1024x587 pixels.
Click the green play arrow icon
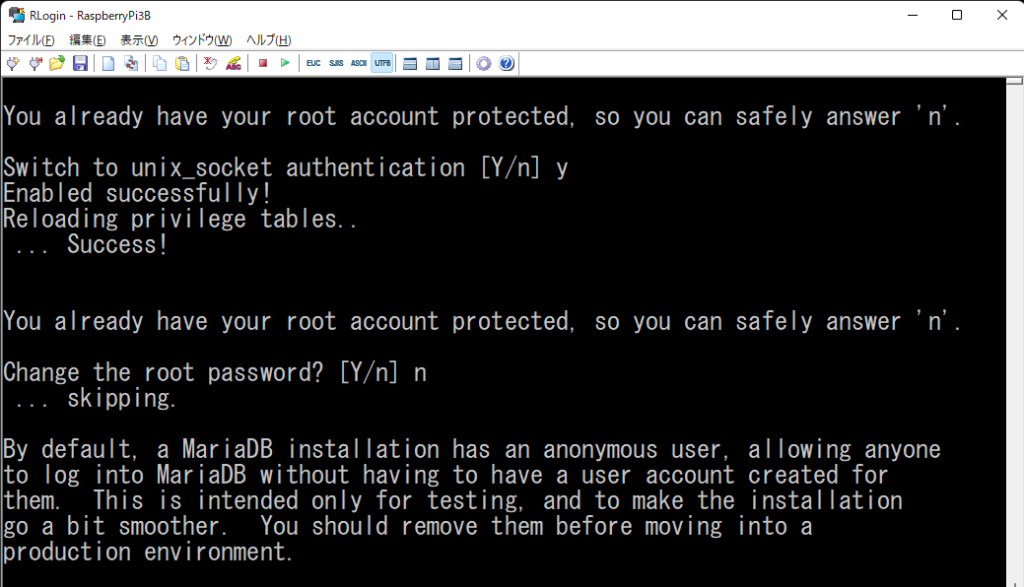(x=285, y=63)
